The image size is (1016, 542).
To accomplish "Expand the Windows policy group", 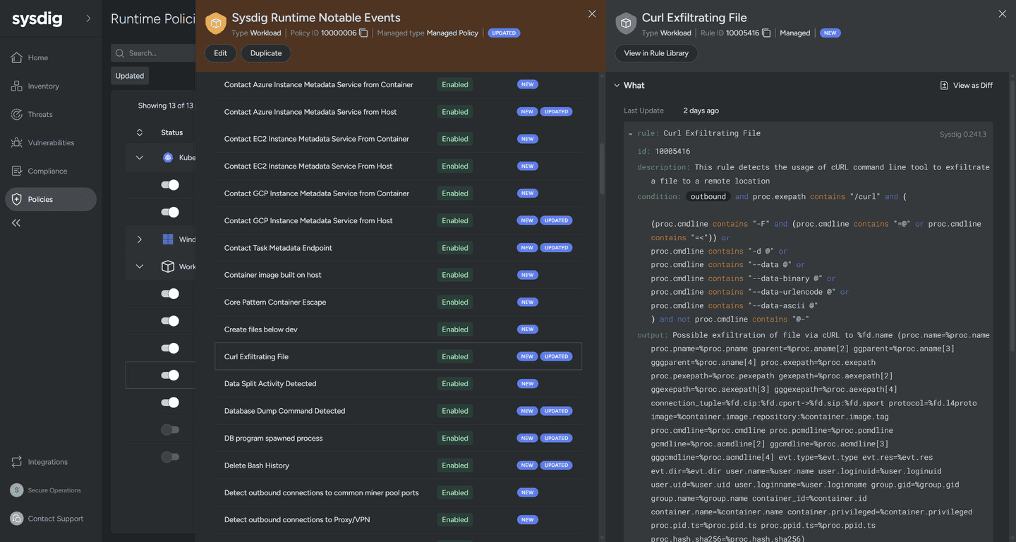I will click(x=139, y=239).
